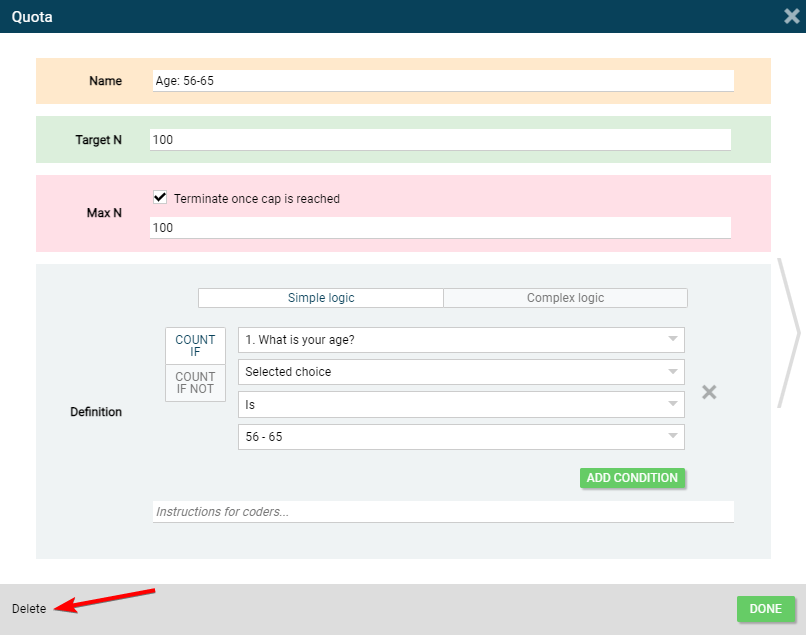Open the '1. What is your age?' dropdown
The width and height of the screenshot is (806, 635).
coord(461,340)
